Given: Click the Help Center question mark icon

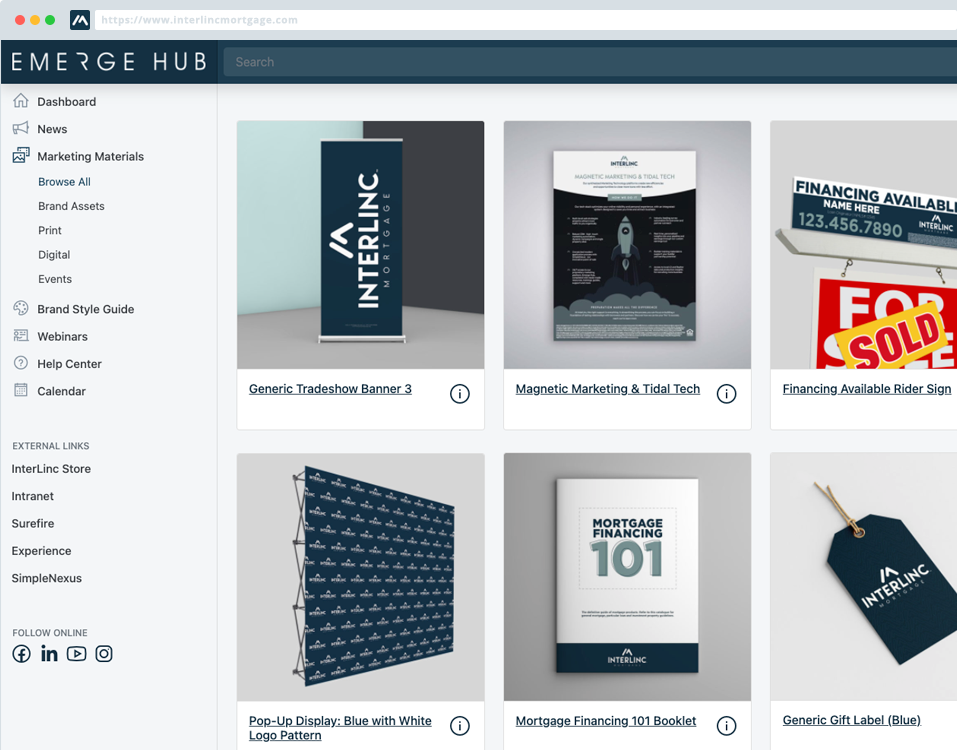Looking at the screenshot, I should click(x=21, y=362).
